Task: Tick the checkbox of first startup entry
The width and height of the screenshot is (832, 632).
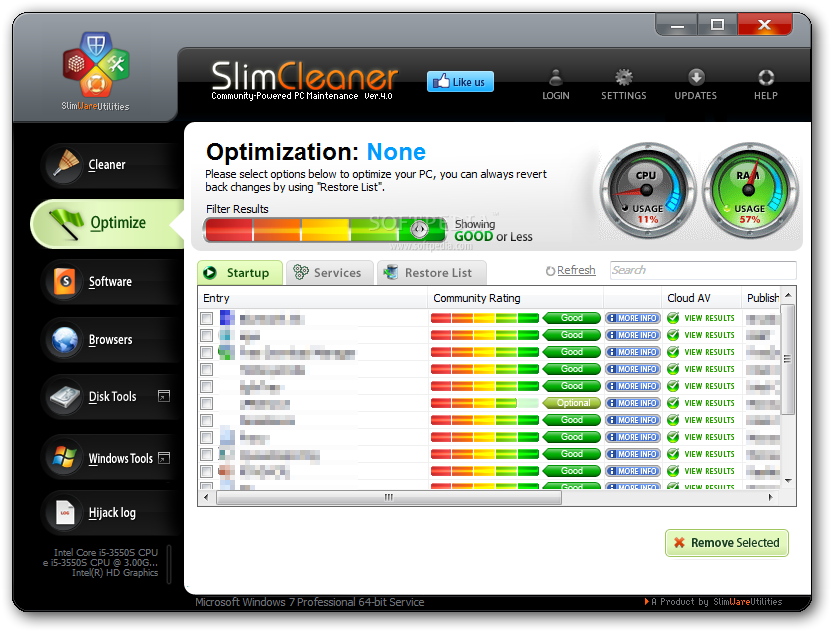Action: [207, 318]
